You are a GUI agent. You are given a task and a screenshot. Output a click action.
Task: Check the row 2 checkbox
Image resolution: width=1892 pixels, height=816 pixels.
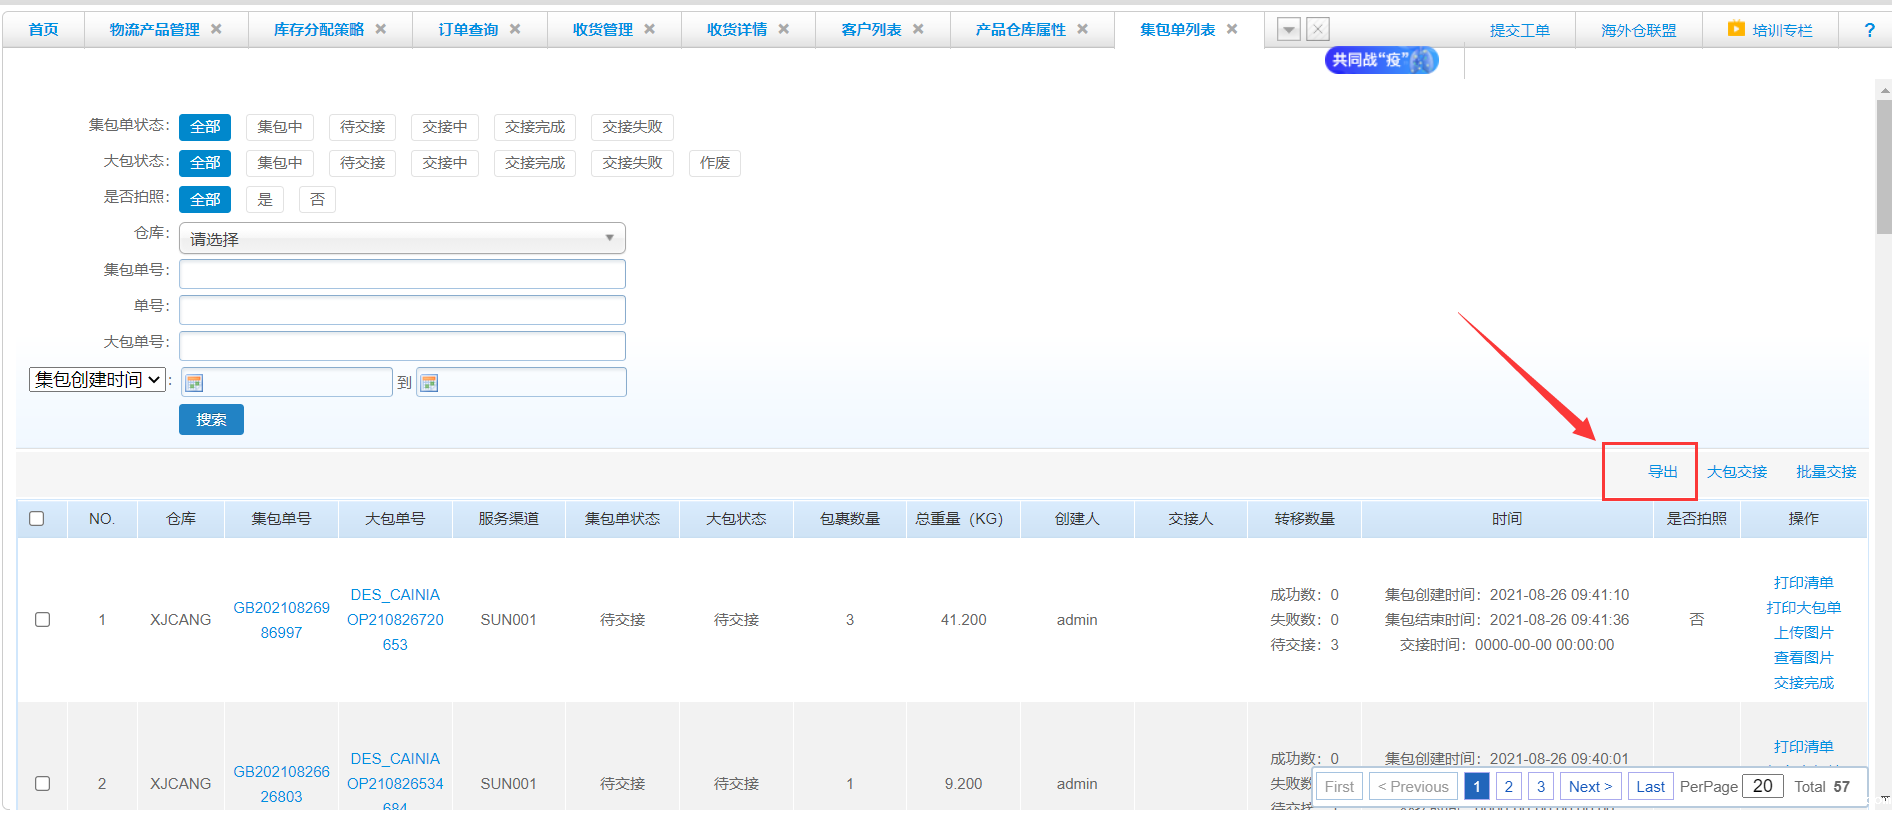pos(42,784)
